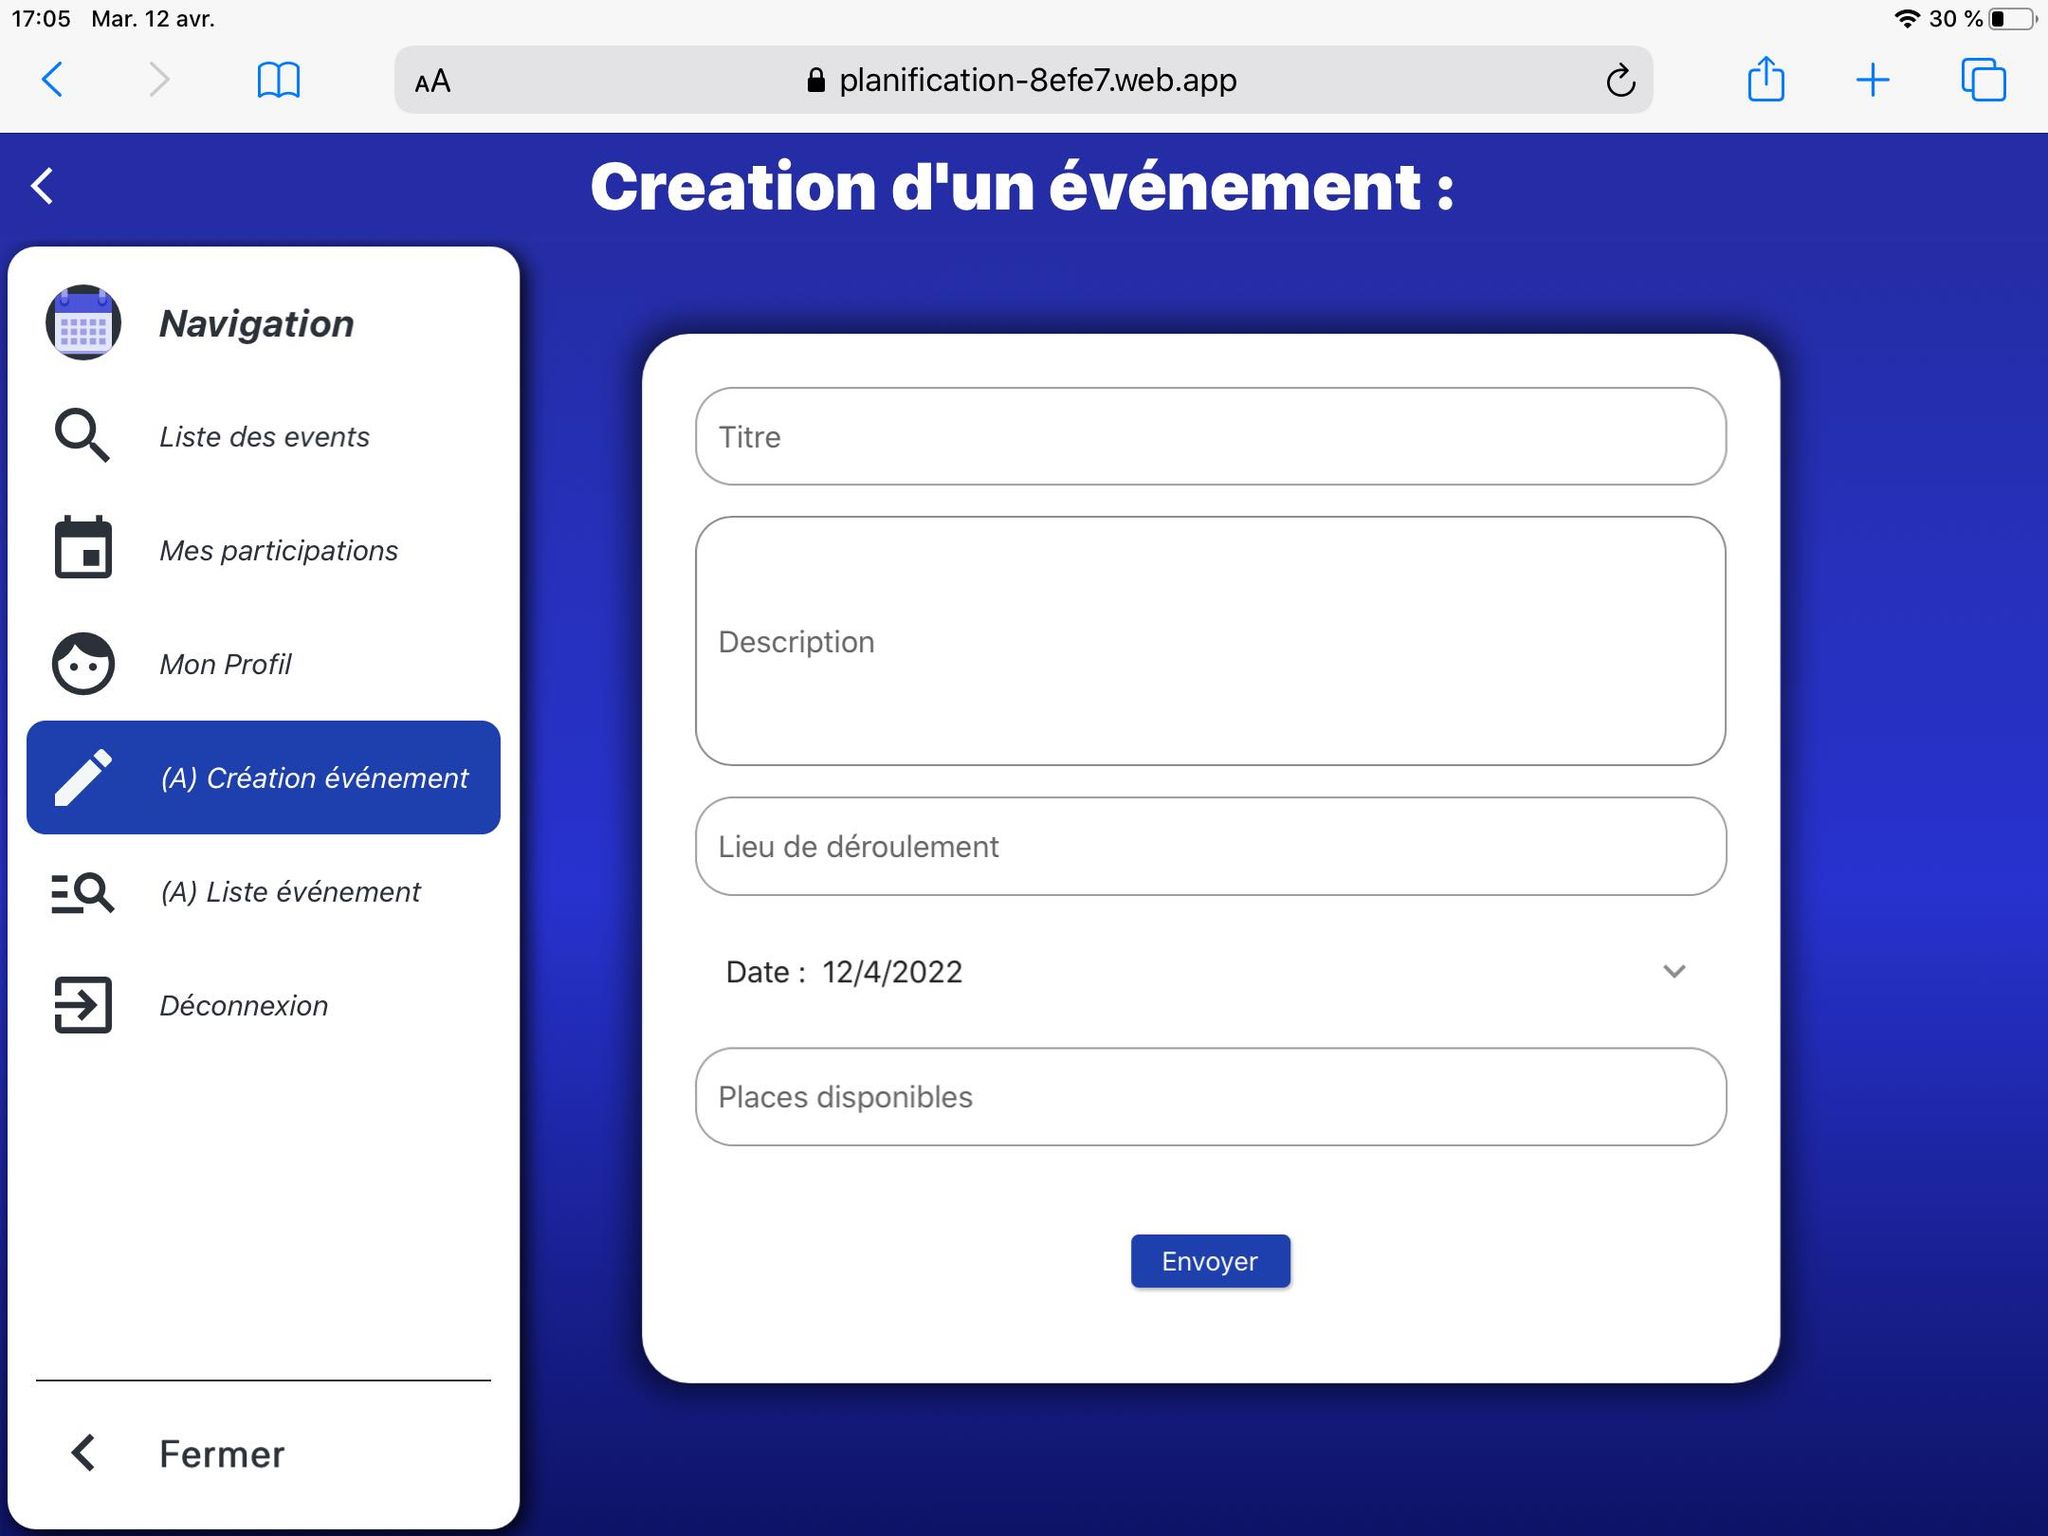2048x1536 pixels.
Task: Go to (A) Liste événement
Action: (x=290, y=891)
